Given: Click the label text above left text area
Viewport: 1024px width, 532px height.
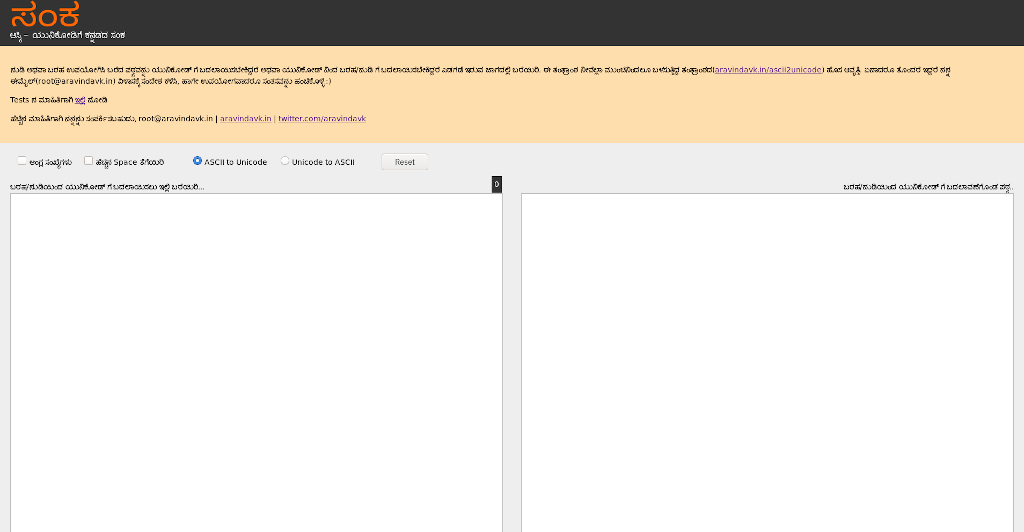Looking at the screenshot, I should pos(107,186).
